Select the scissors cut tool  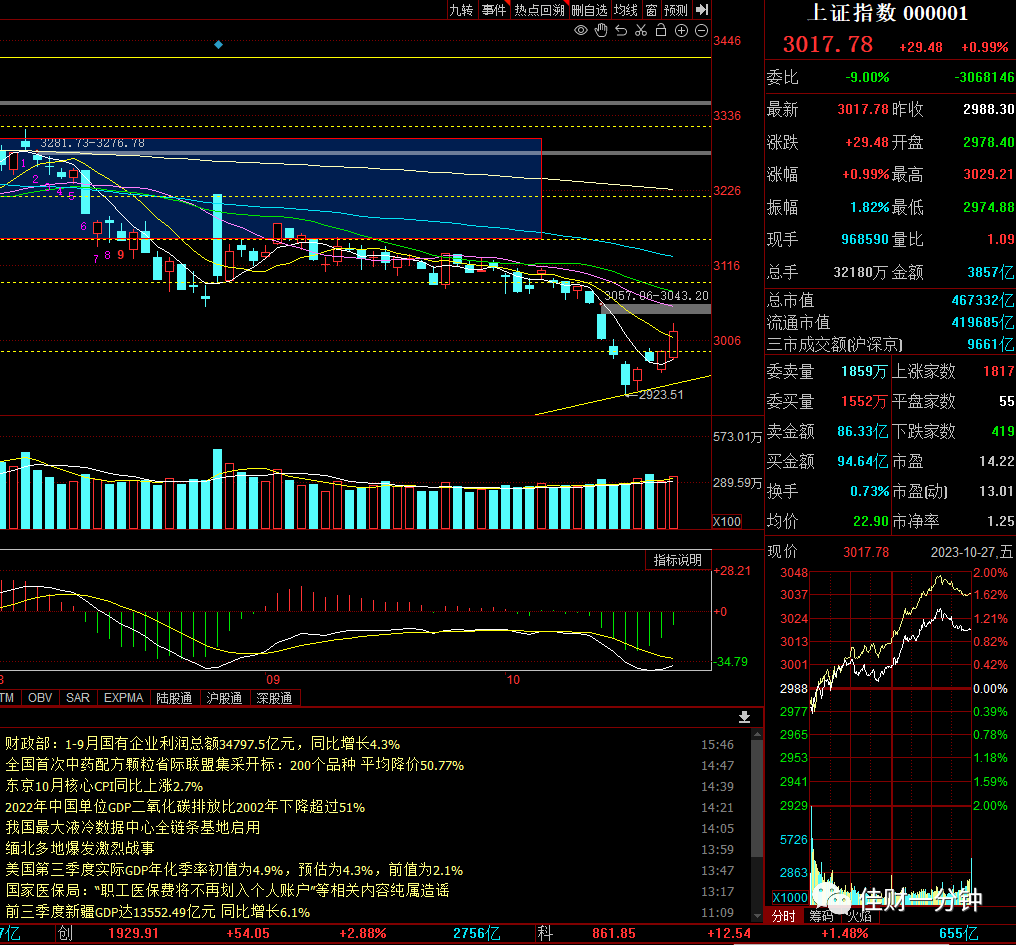tap(641, 30)
